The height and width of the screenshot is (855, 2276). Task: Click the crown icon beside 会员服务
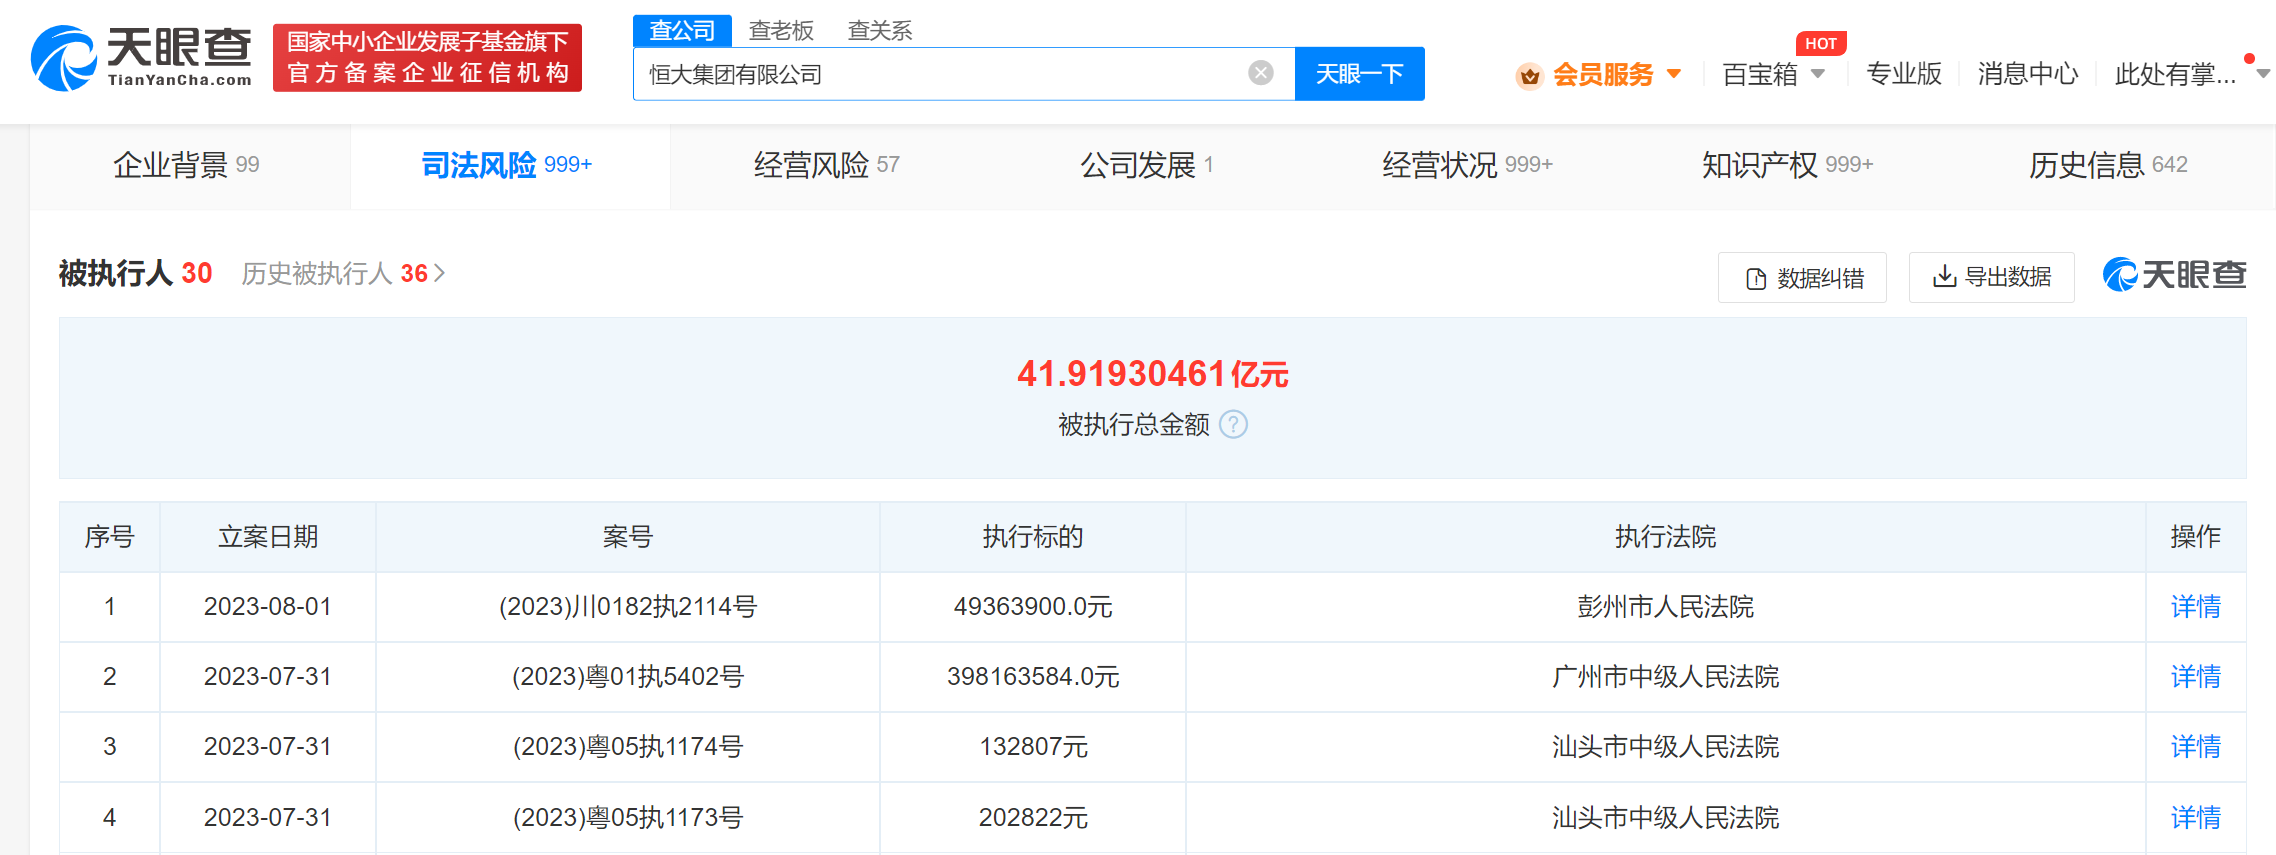coord(1529,76)
